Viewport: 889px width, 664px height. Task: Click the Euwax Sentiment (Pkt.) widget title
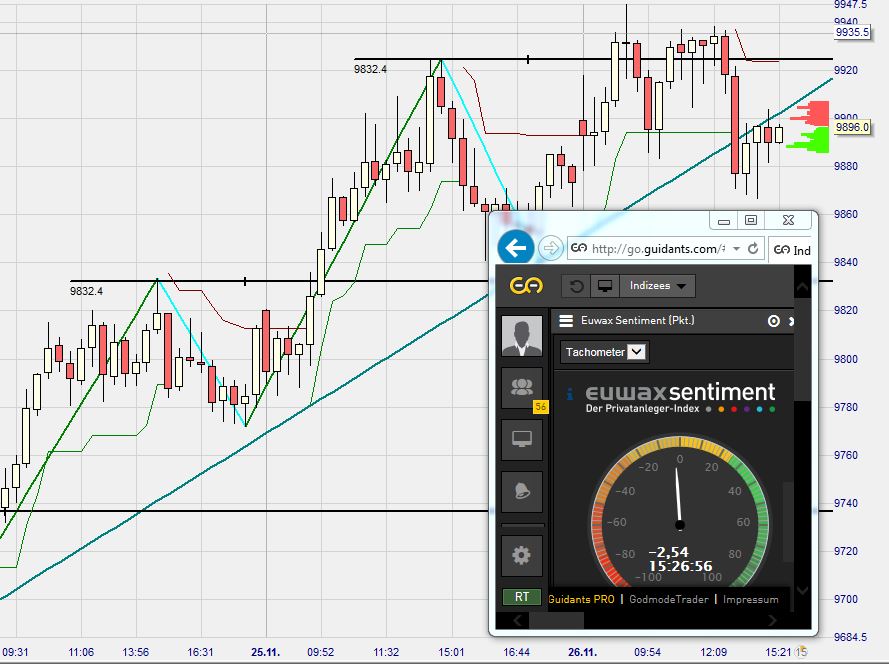tap(637, 320)
